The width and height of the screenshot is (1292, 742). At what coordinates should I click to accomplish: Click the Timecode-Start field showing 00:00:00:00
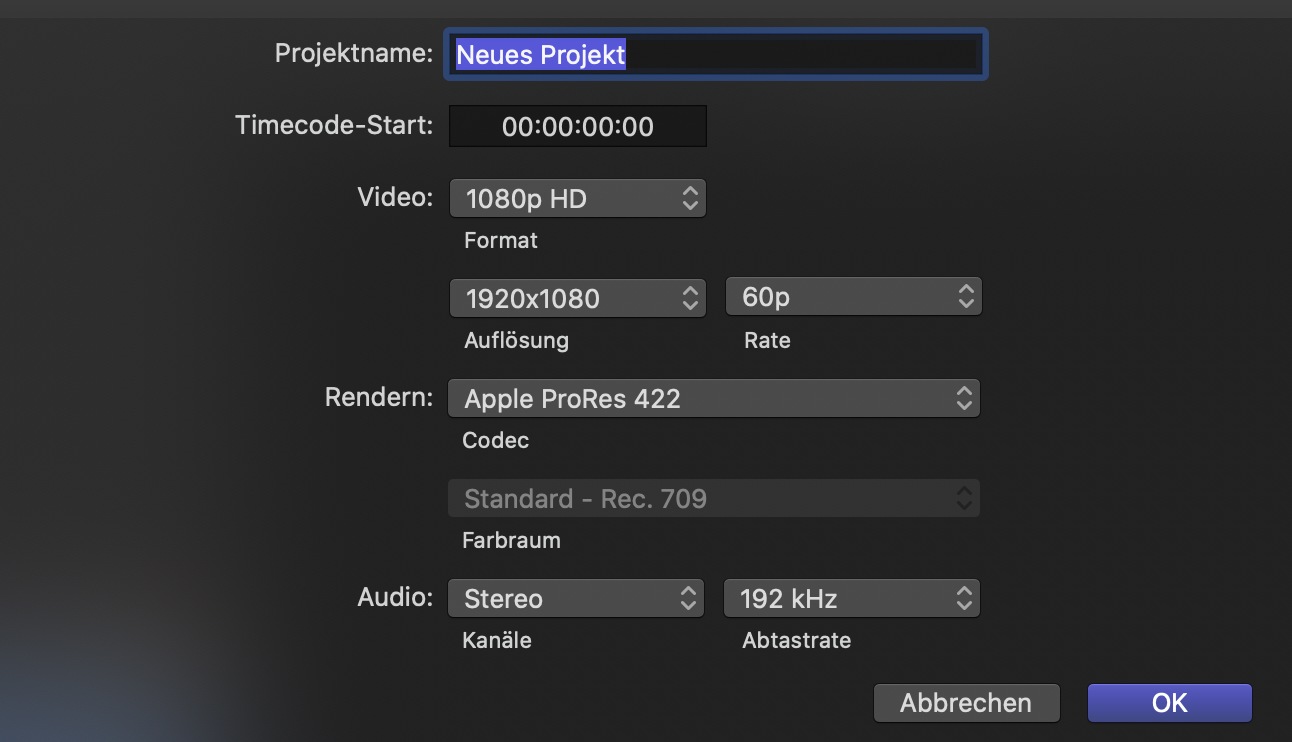(578, 127)
